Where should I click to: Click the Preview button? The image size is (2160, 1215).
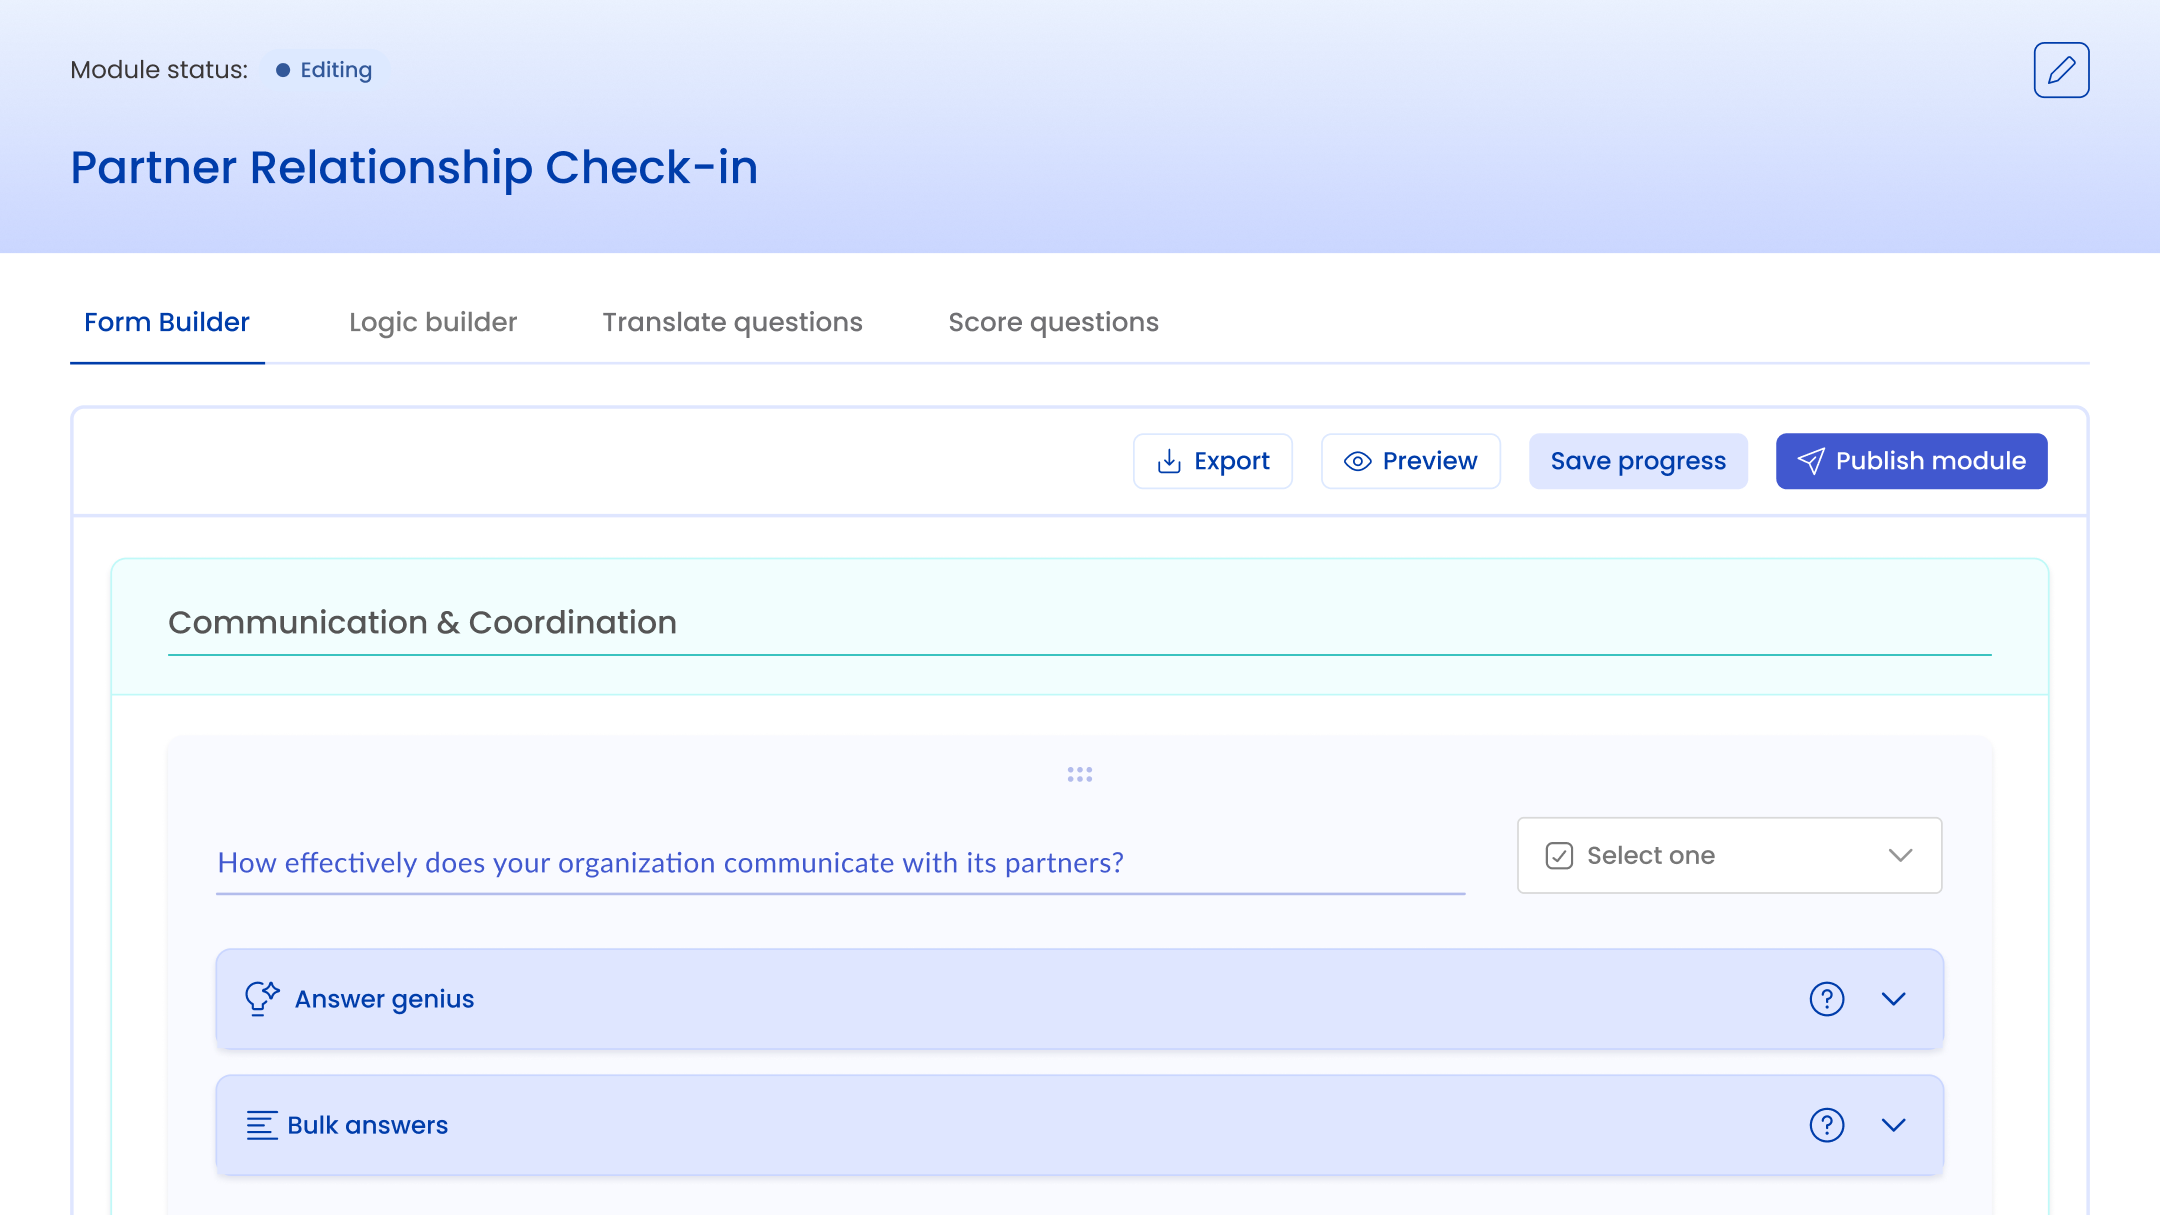tap(1411, 461)
